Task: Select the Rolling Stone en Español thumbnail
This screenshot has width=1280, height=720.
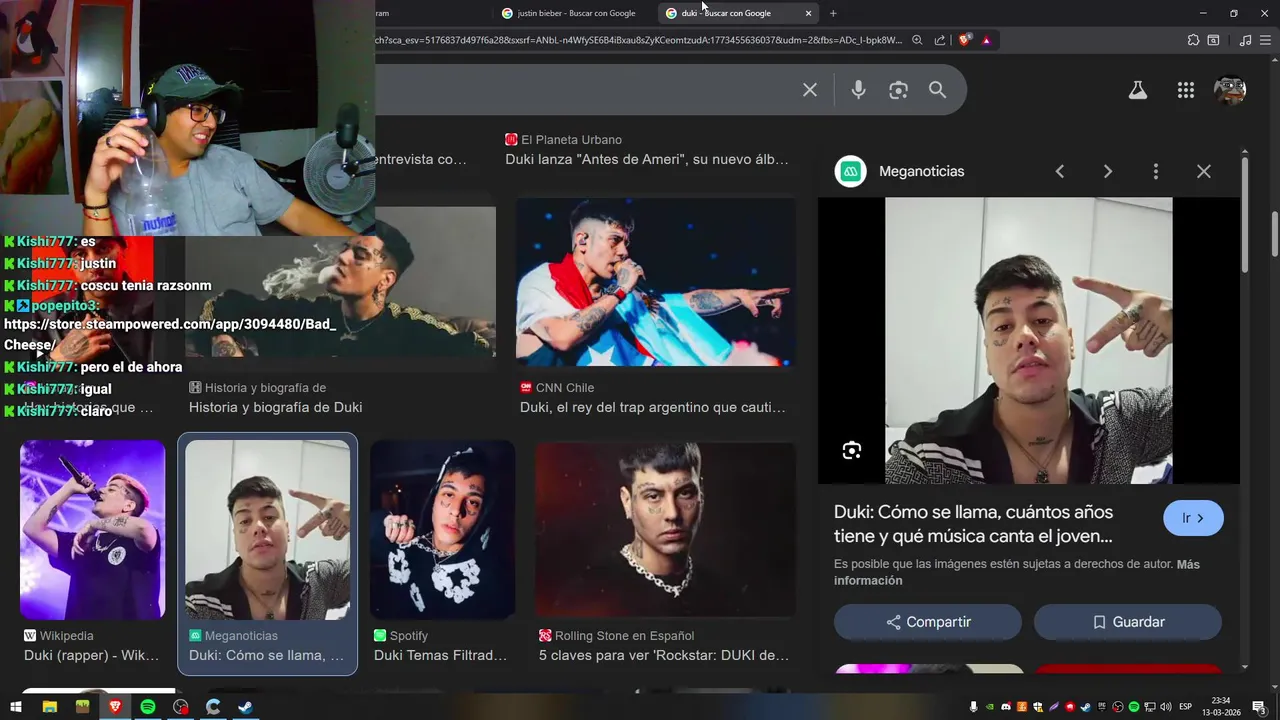Action: click(665, 530)
